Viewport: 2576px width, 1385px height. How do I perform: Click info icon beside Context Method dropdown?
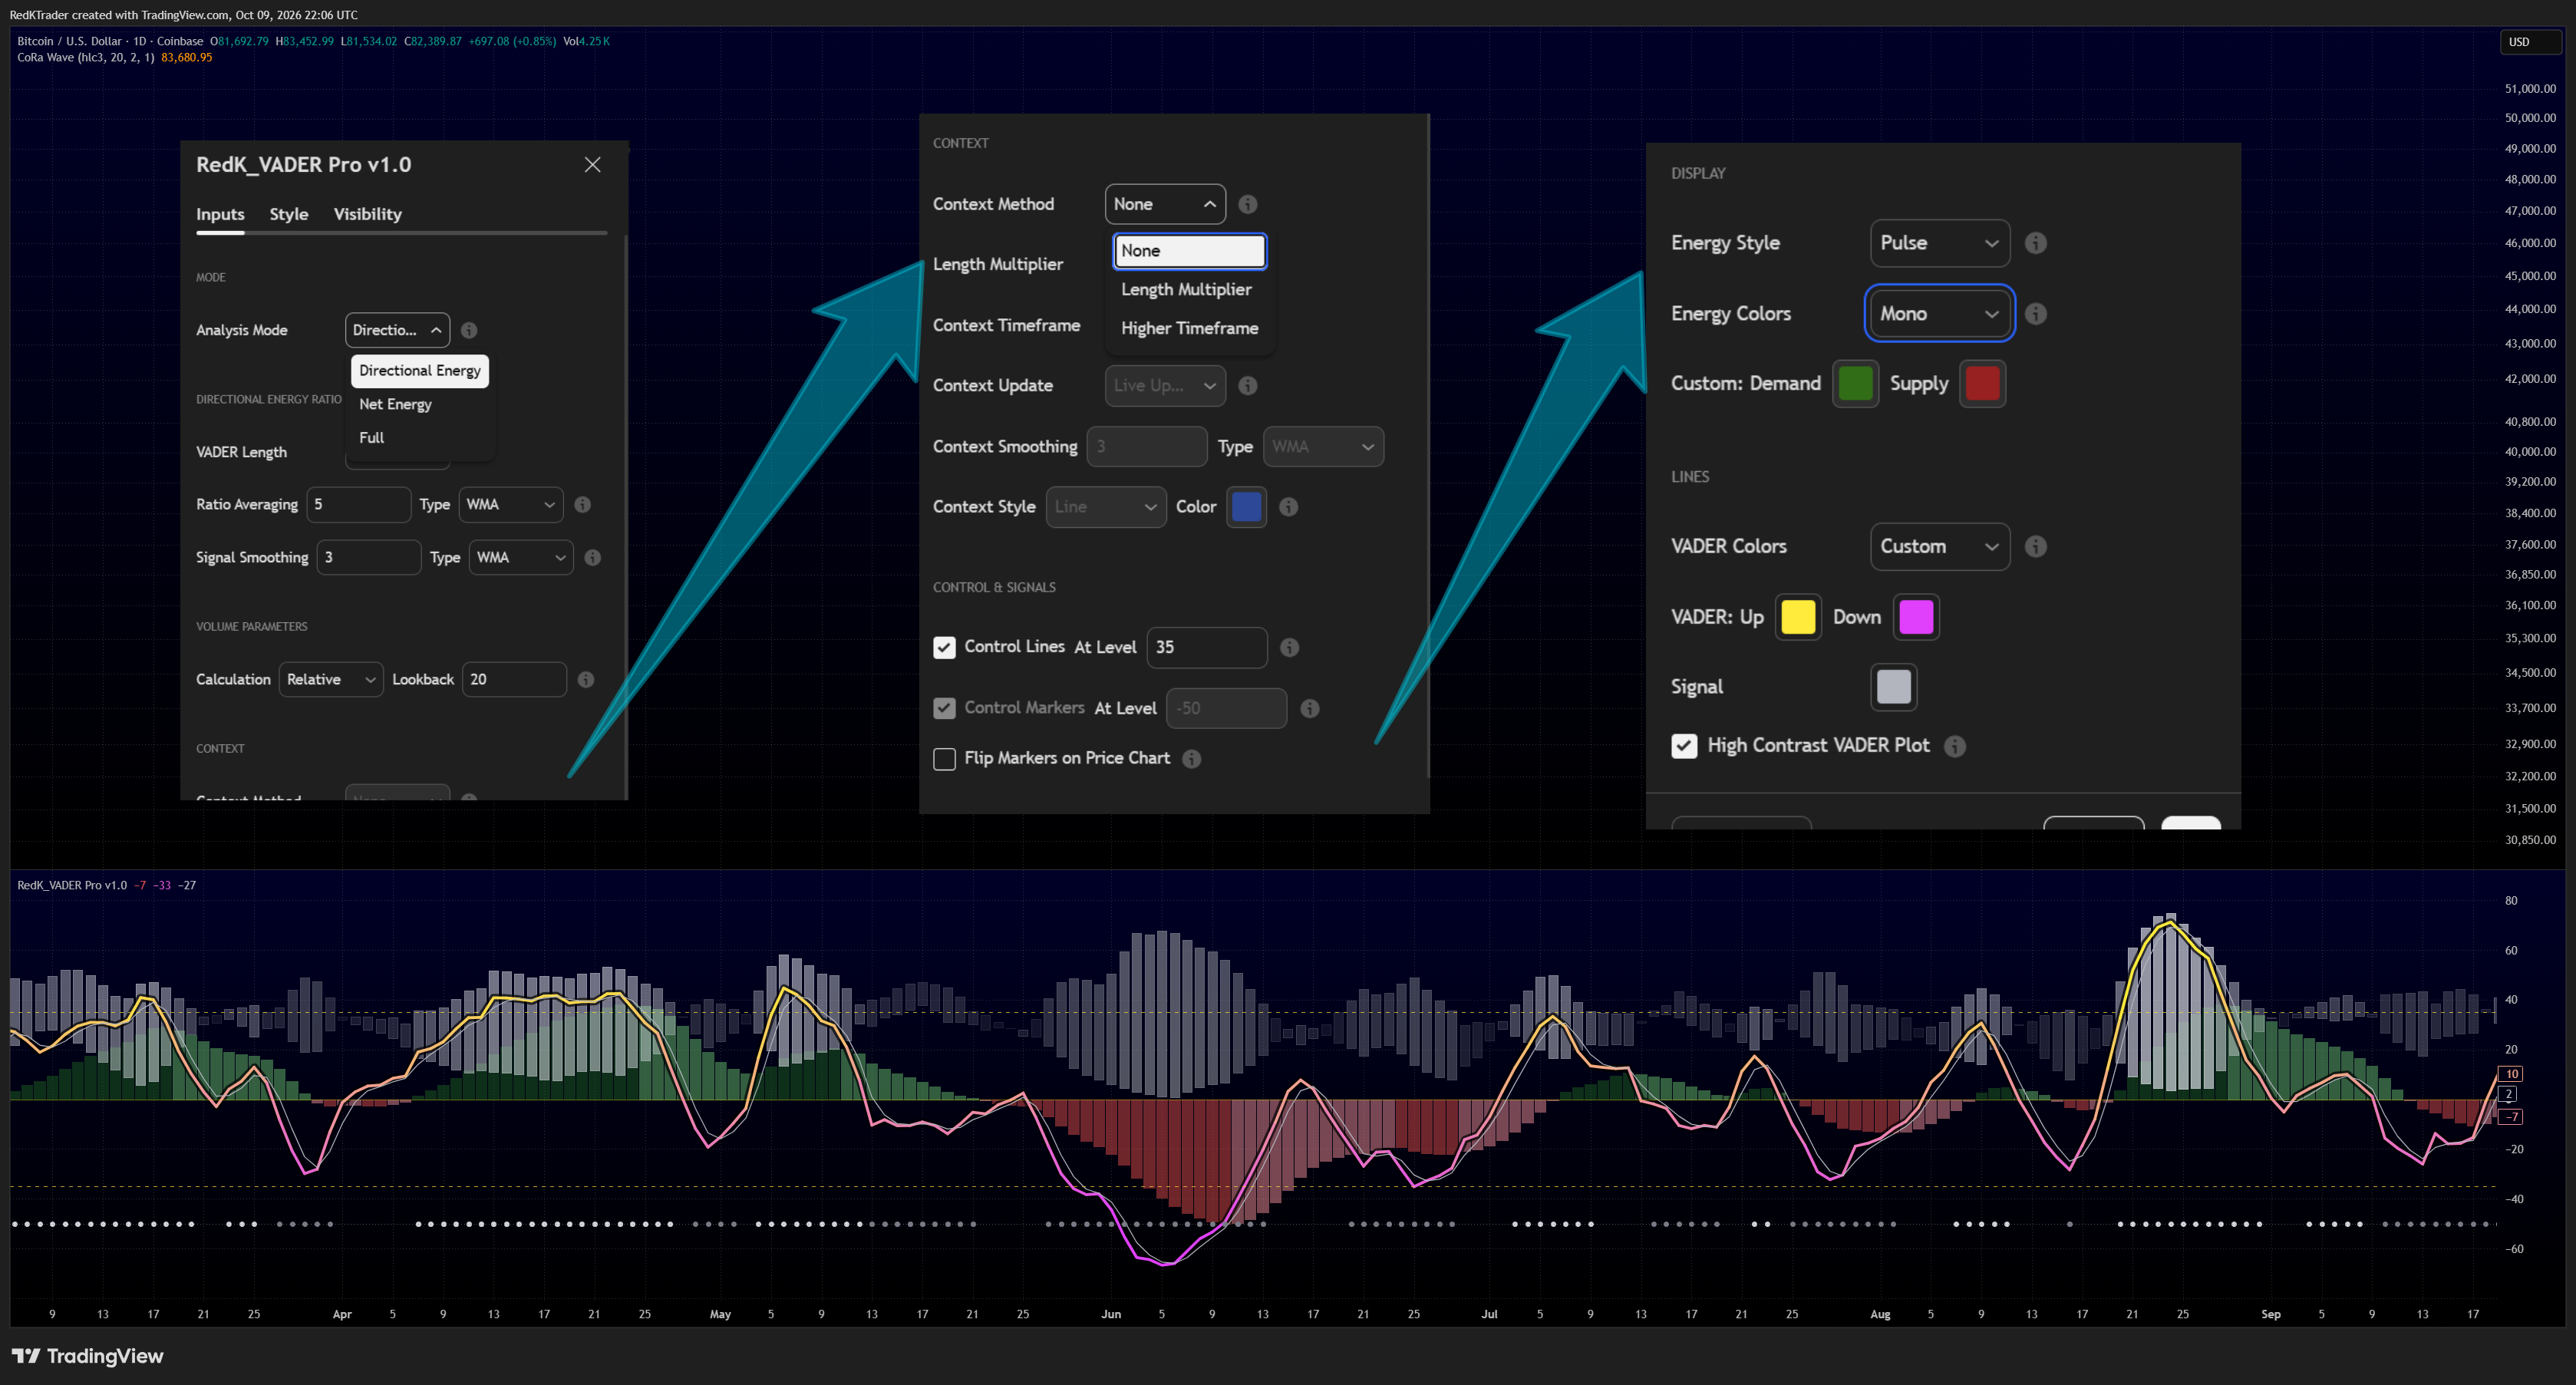pyautogui.click(x=1248, y=204)
